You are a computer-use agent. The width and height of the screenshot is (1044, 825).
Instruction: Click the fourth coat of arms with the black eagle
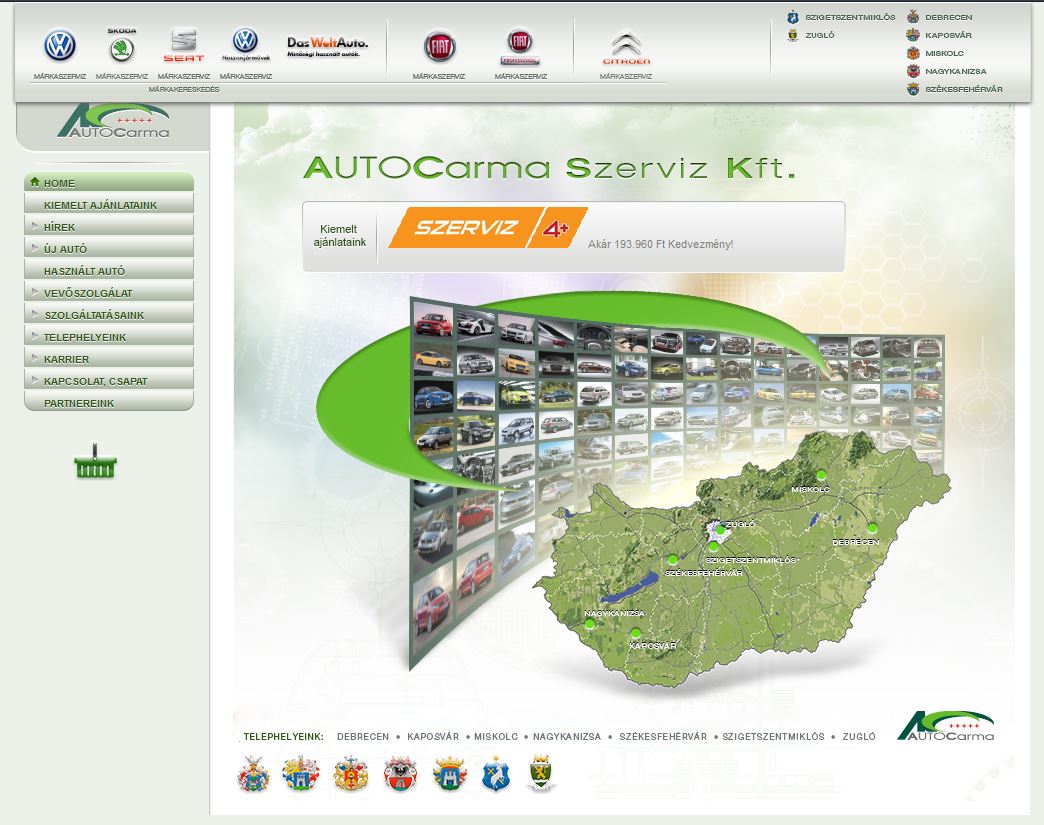pos(400,774)
